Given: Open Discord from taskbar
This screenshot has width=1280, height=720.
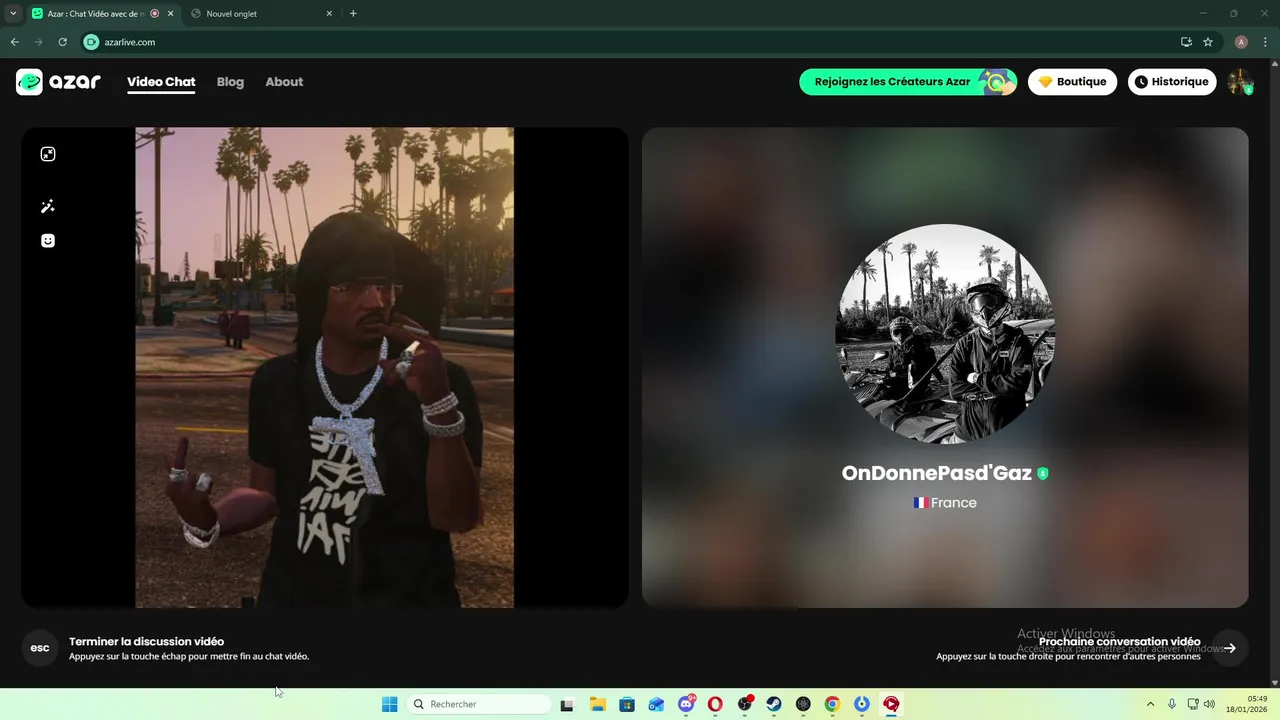Looking at the screenshot, I should tap(686, 704).
